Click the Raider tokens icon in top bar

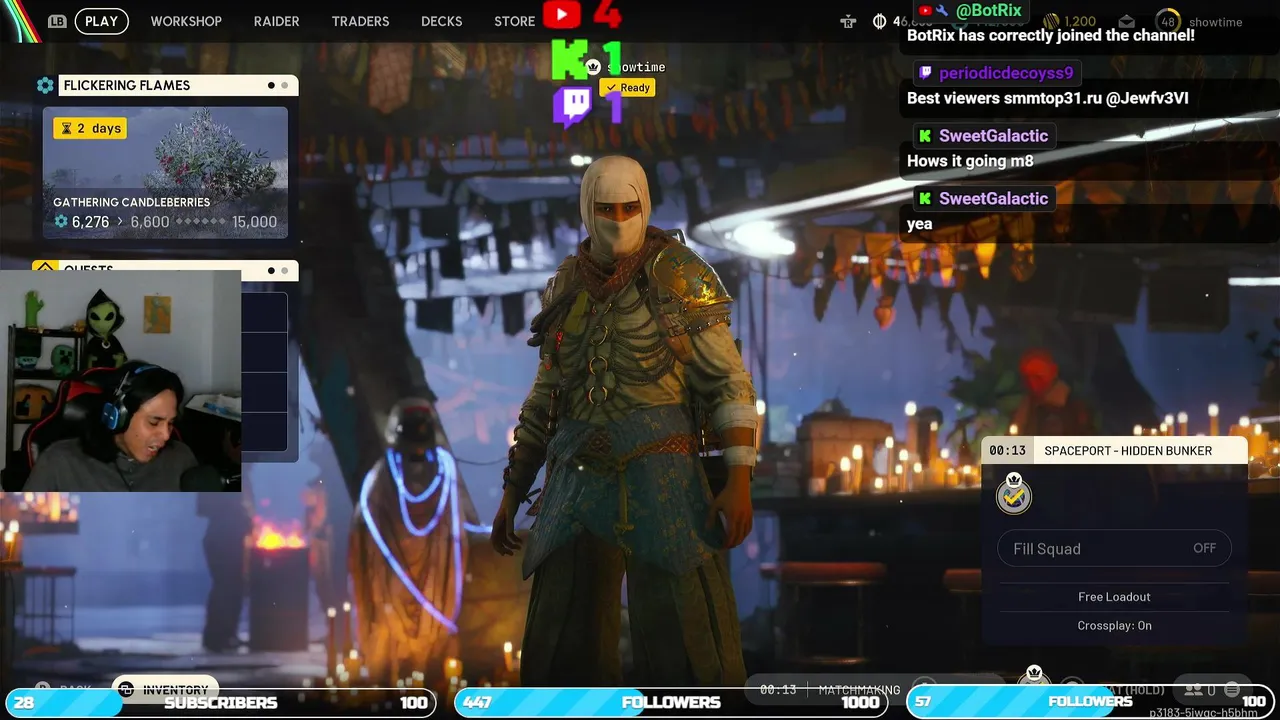[x=848, y=21]
